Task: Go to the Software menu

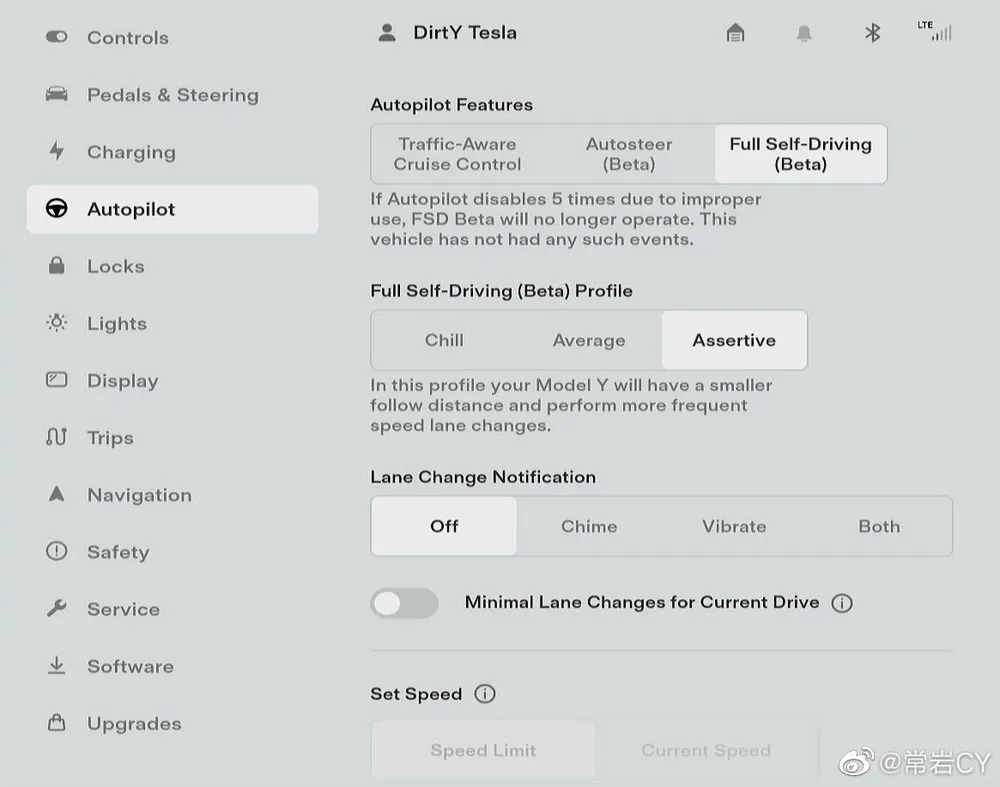Action: 172,666
